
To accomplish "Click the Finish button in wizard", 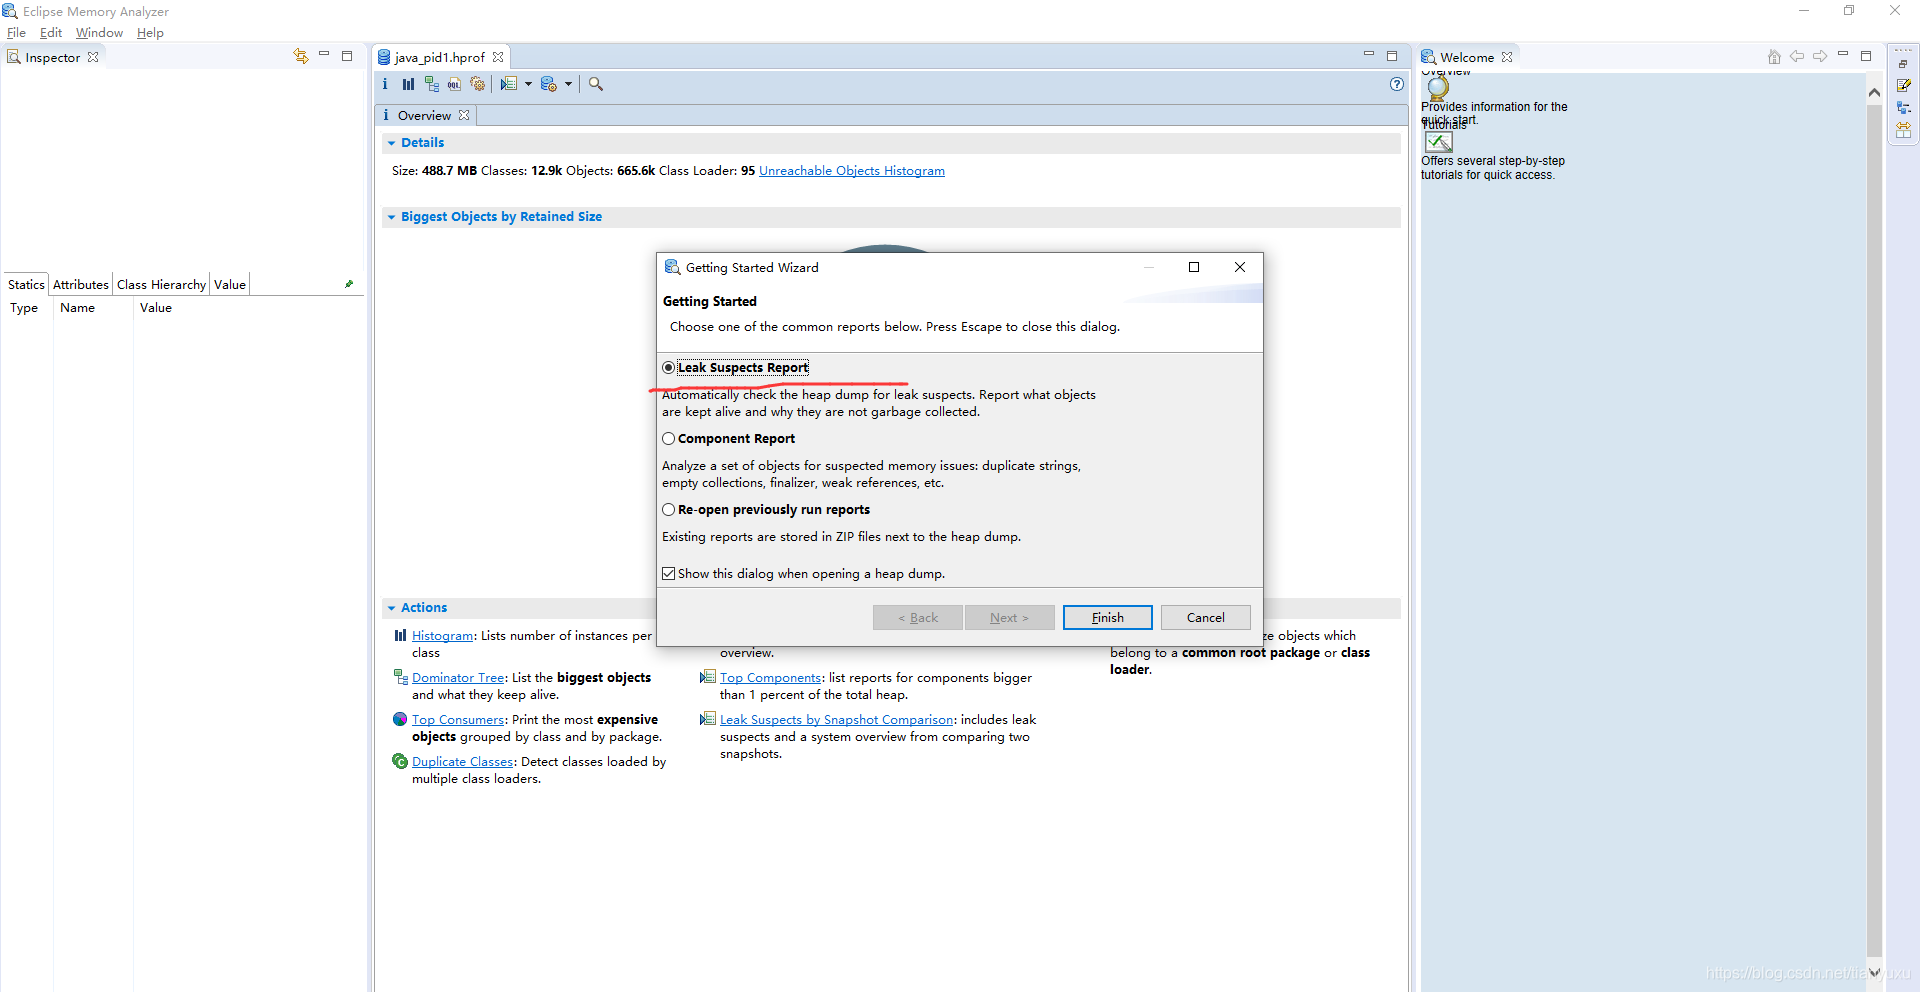I will [x=1107, y=618].
